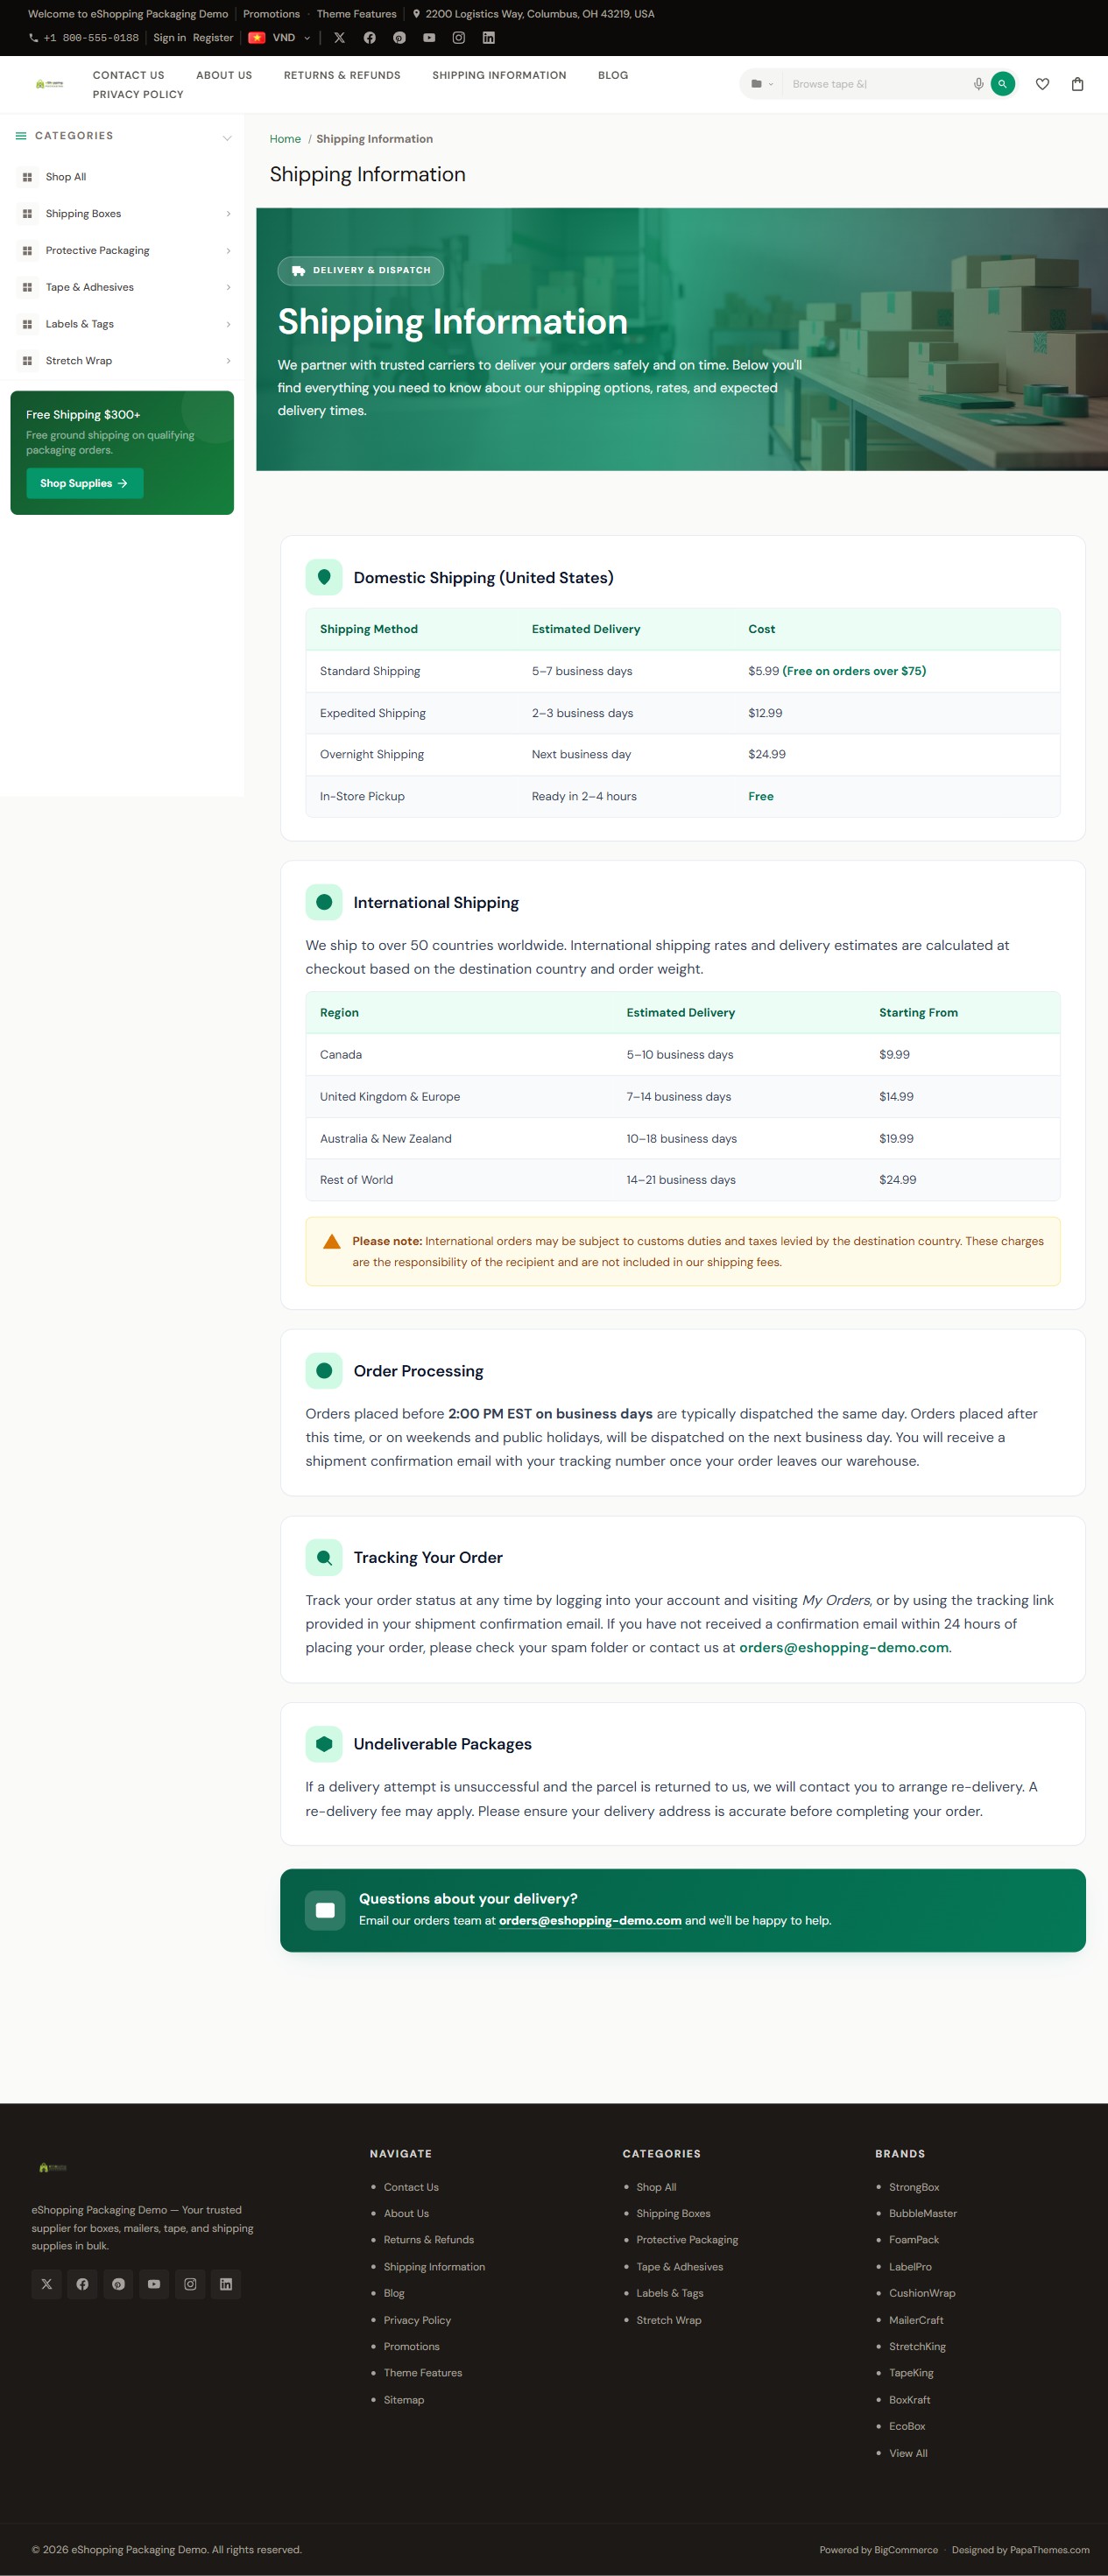Open Sitemap link in footer Navigate list
Screen dimensions: 1108x2576
(404, 2399)
